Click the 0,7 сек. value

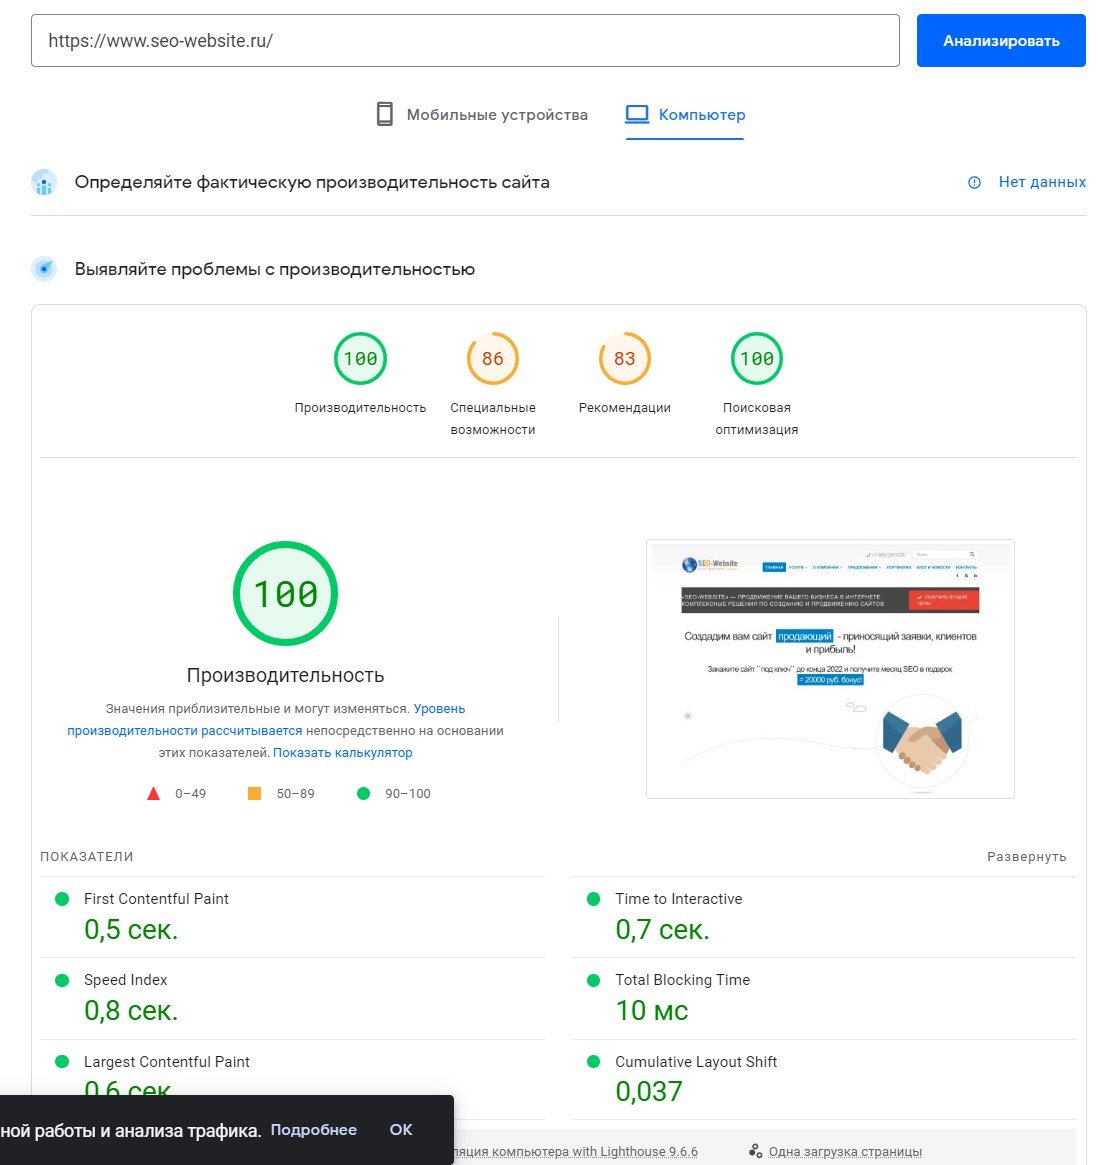[x=662, y=929]
